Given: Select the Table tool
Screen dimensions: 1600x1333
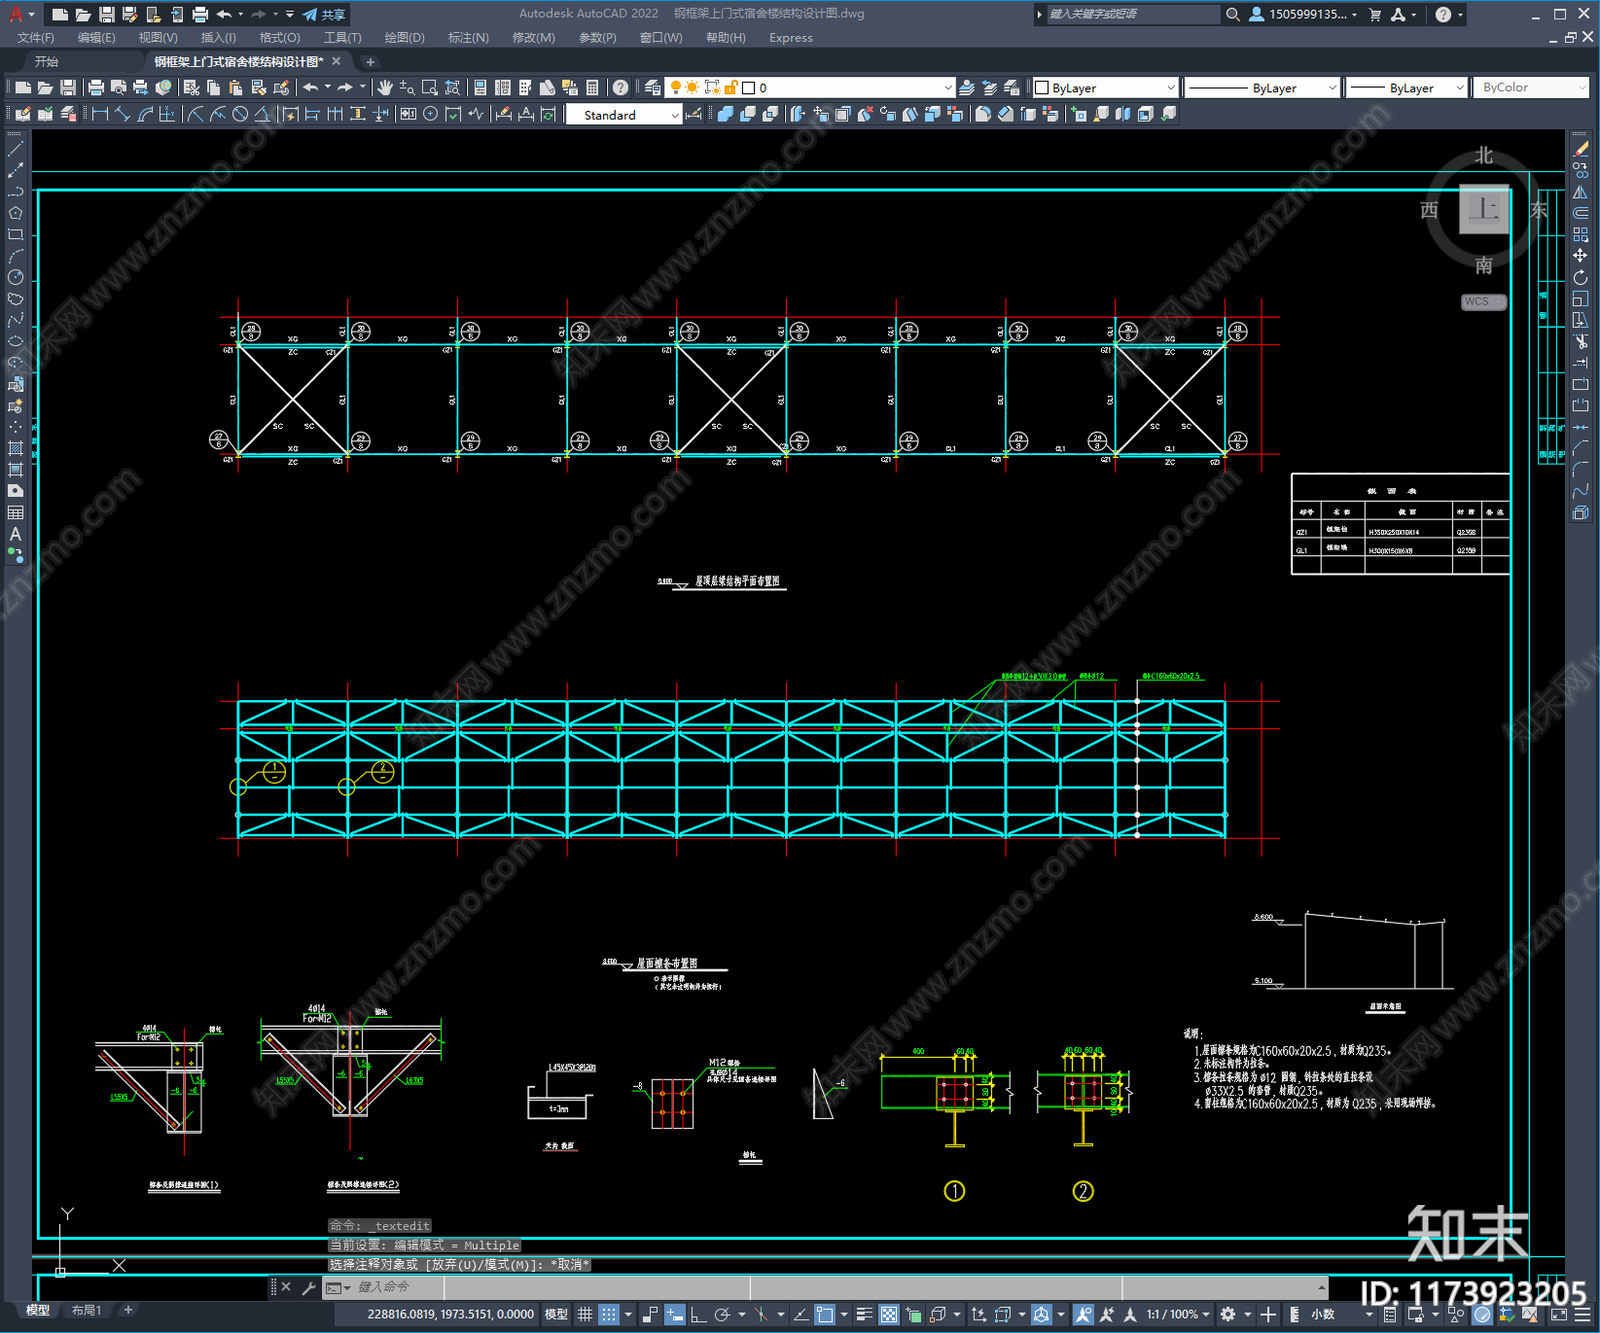Looking at the screenshot, I should (x=15, y=512).
